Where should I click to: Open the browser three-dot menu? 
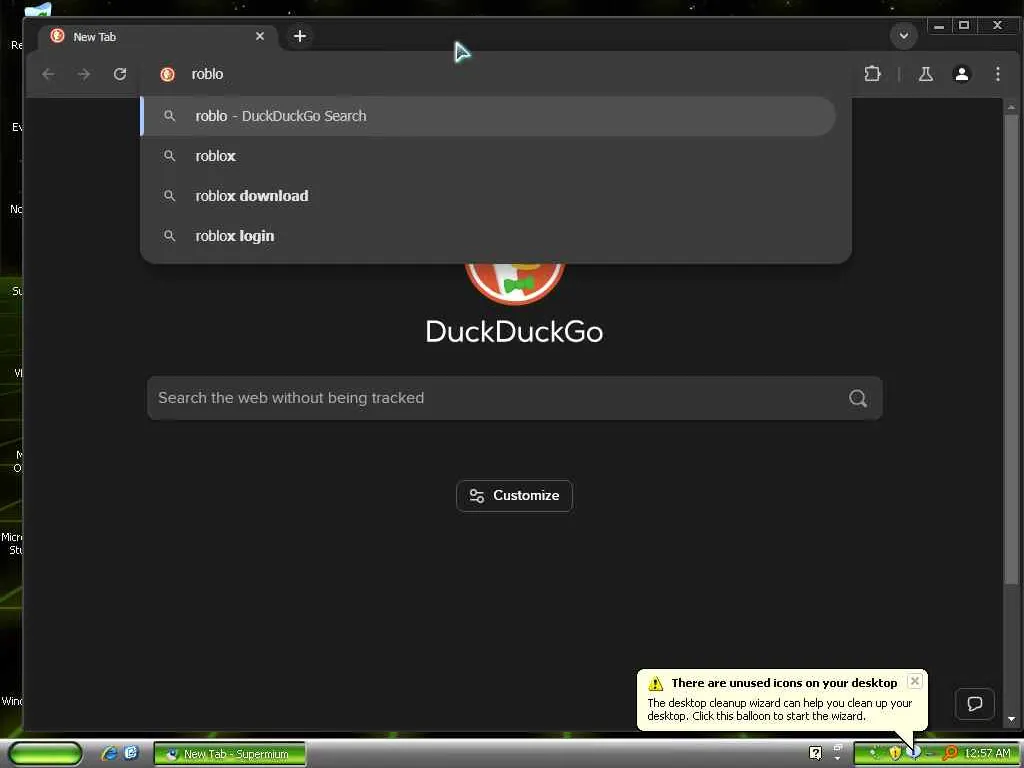pyautogui.click(x=997, y=74)
